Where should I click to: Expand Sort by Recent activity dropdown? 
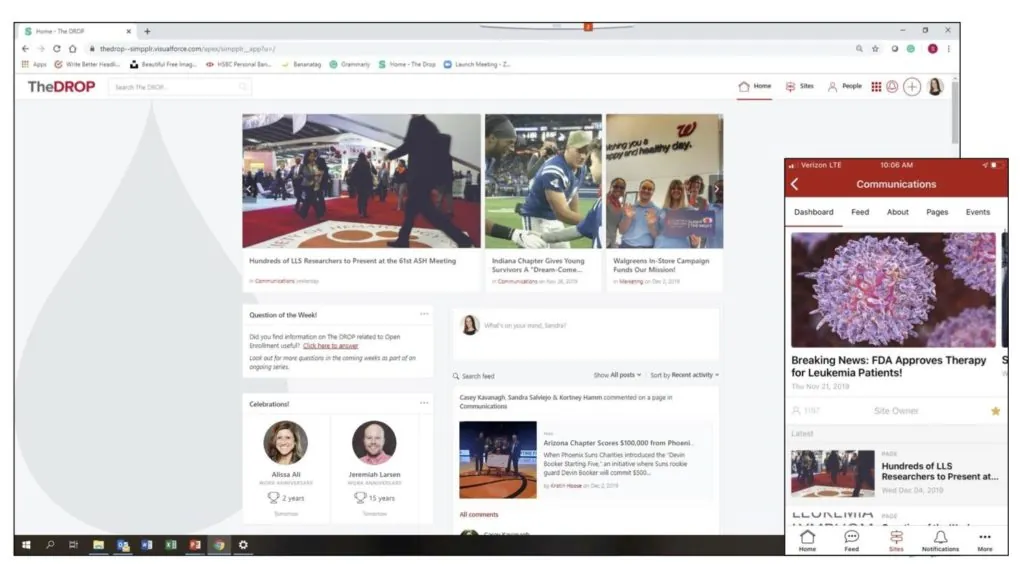pyautogui.click(x=684, y=375)
